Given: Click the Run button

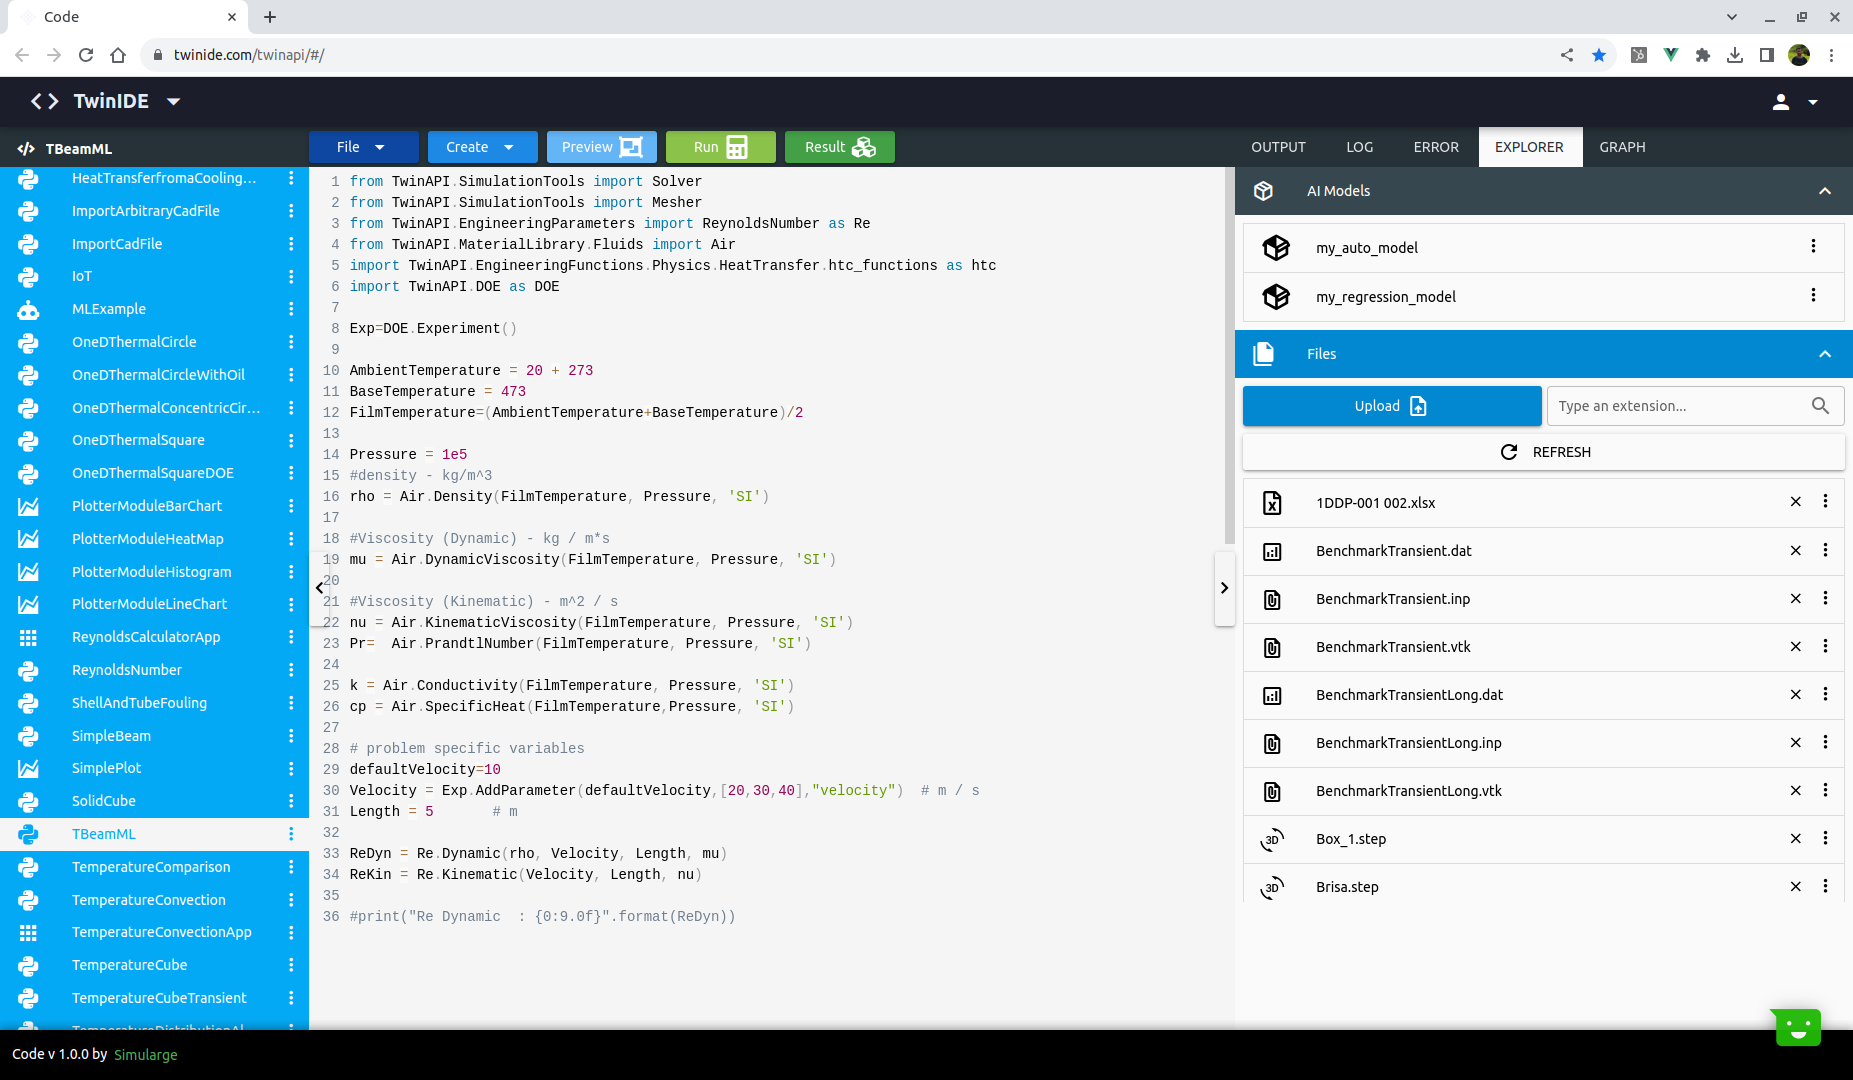Looking at the screenshot, I should 720,147.
